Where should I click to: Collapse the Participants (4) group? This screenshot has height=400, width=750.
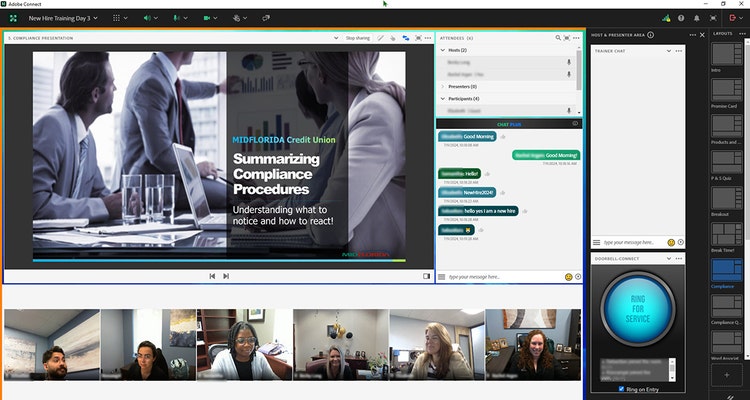point(442,99)
